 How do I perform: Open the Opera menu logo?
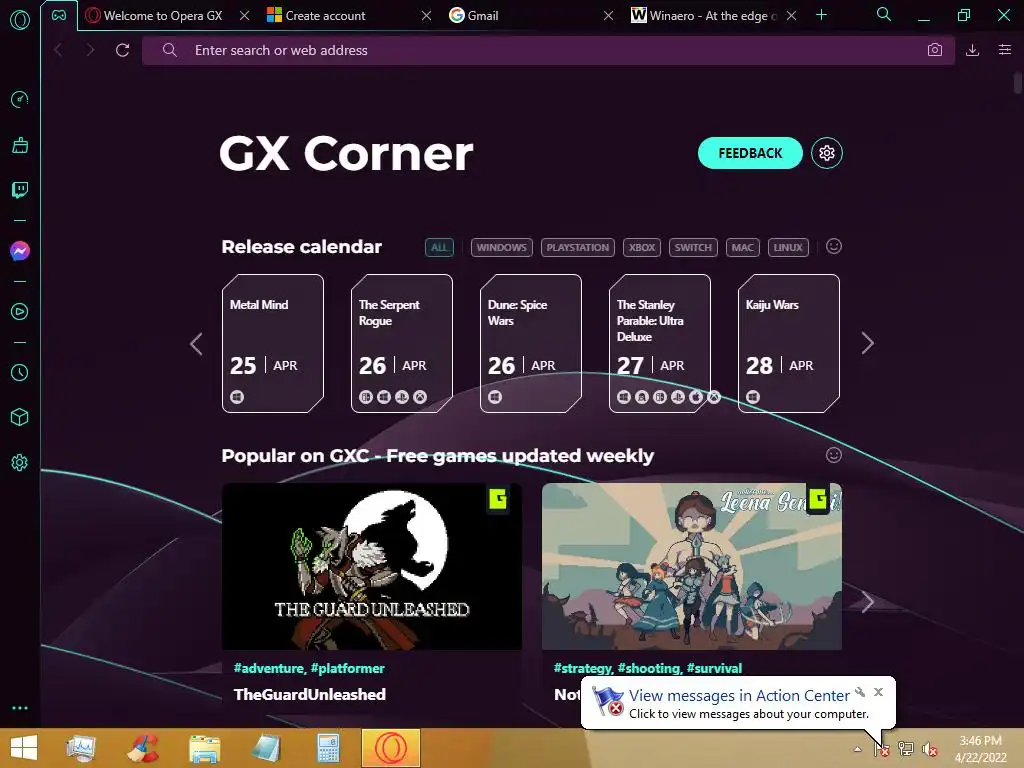click(20, 20)
